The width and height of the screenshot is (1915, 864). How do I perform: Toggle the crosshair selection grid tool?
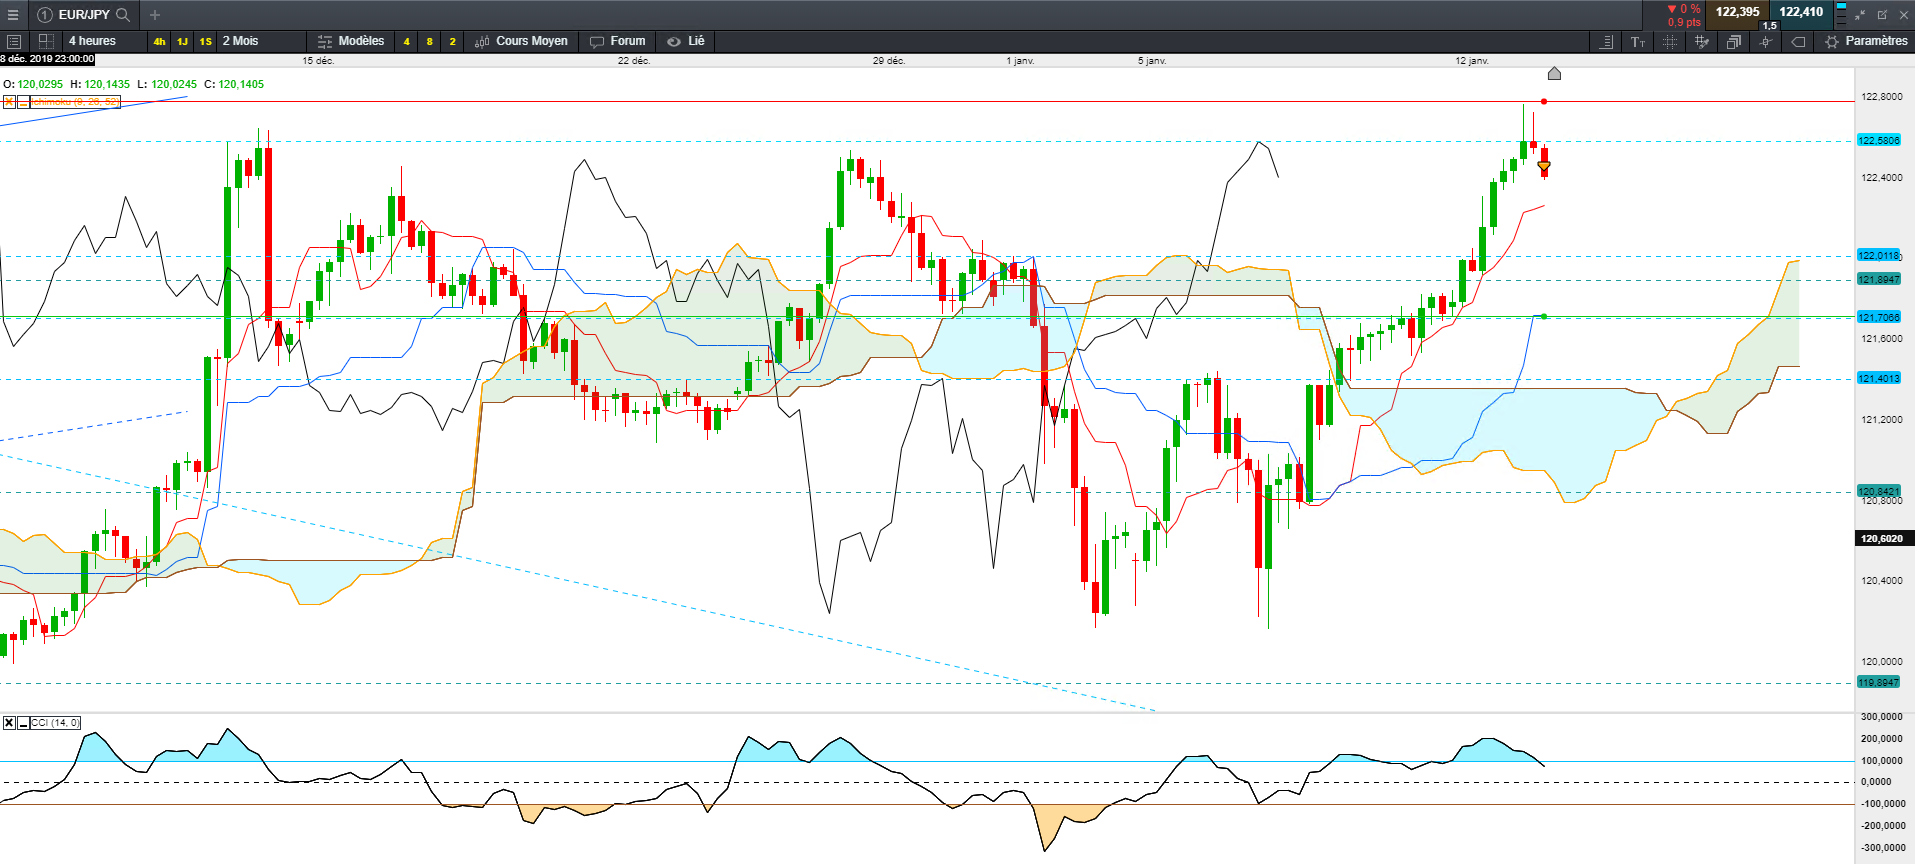click(1670, 41)
